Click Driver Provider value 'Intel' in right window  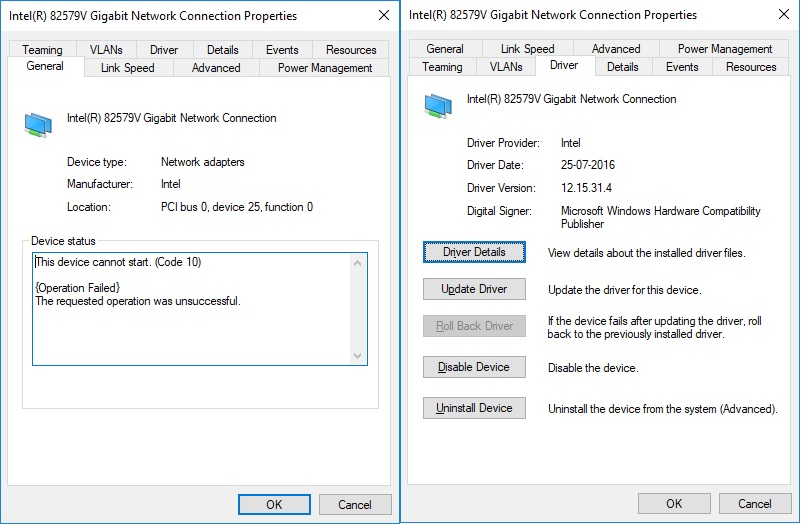coord(571,143)
